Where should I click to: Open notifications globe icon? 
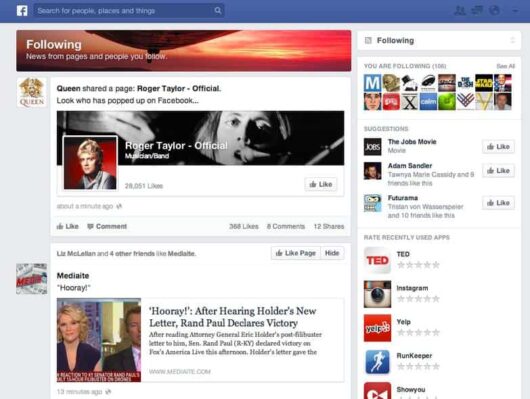(x=495, y=11)
